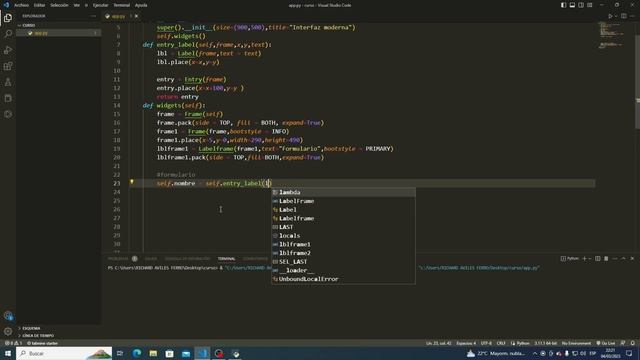Choose lblframe1 suggestion in autocomplete list
Image resolution: width=640 pixels, height=360 pixels.
(344, 244)
